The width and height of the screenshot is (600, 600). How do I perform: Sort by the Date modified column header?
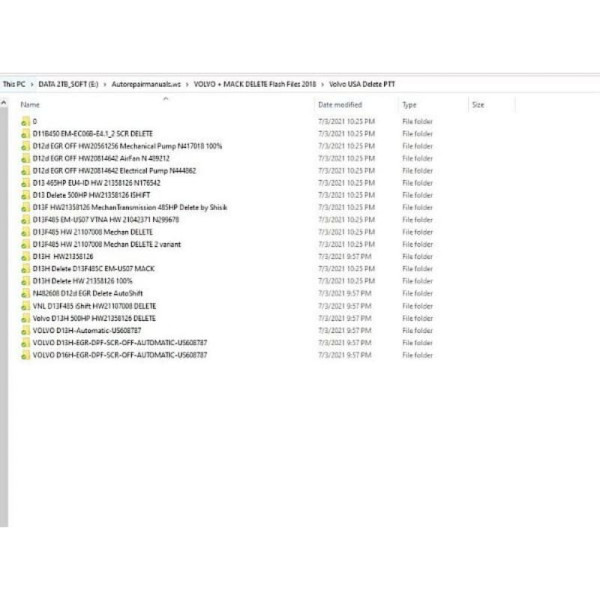[x=340, y=104]
